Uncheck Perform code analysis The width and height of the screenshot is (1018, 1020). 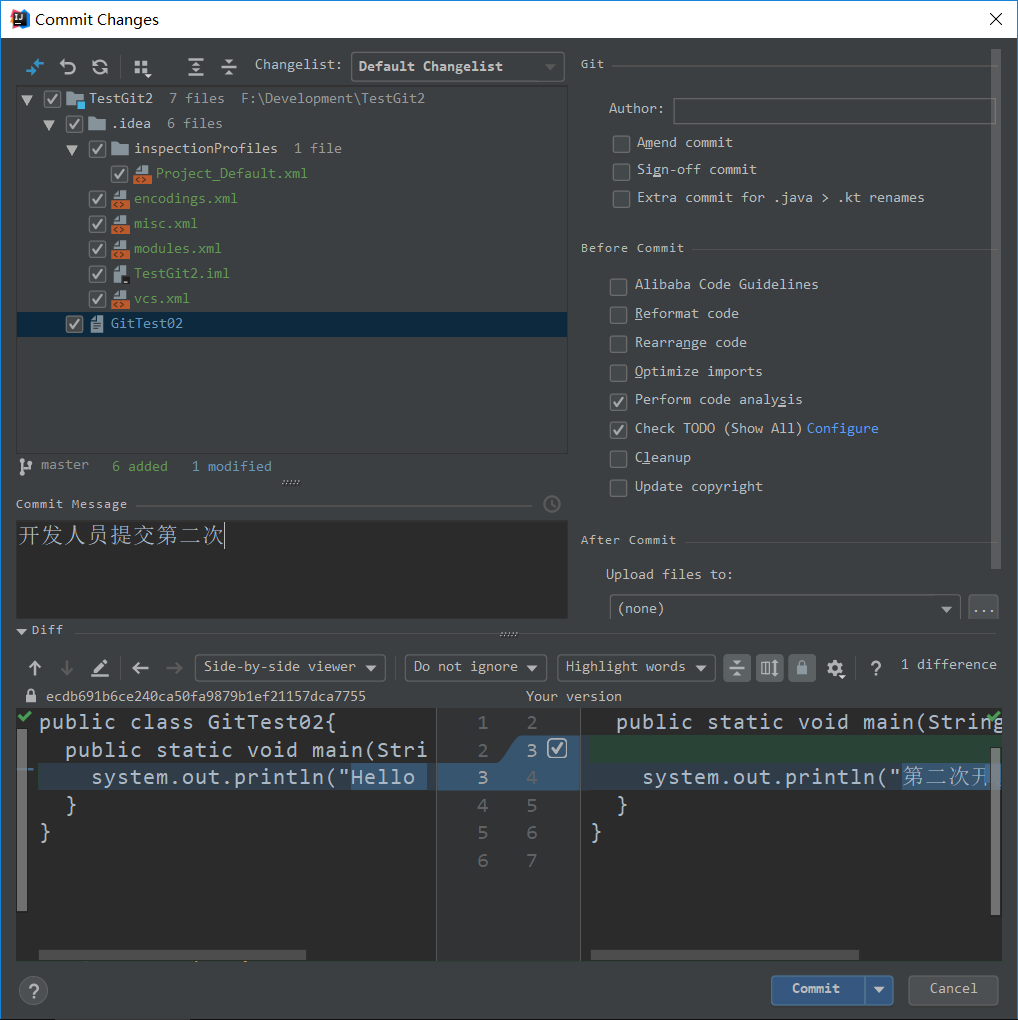tap(619, 401)
